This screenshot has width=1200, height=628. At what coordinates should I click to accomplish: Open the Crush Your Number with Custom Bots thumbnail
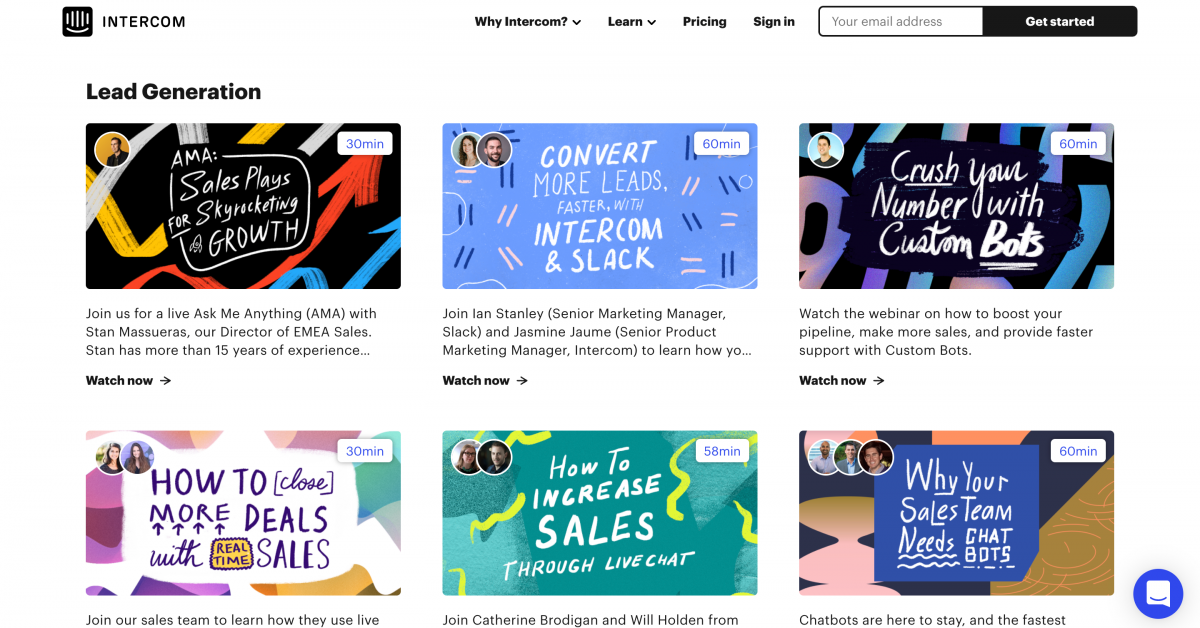click(956, 206)
